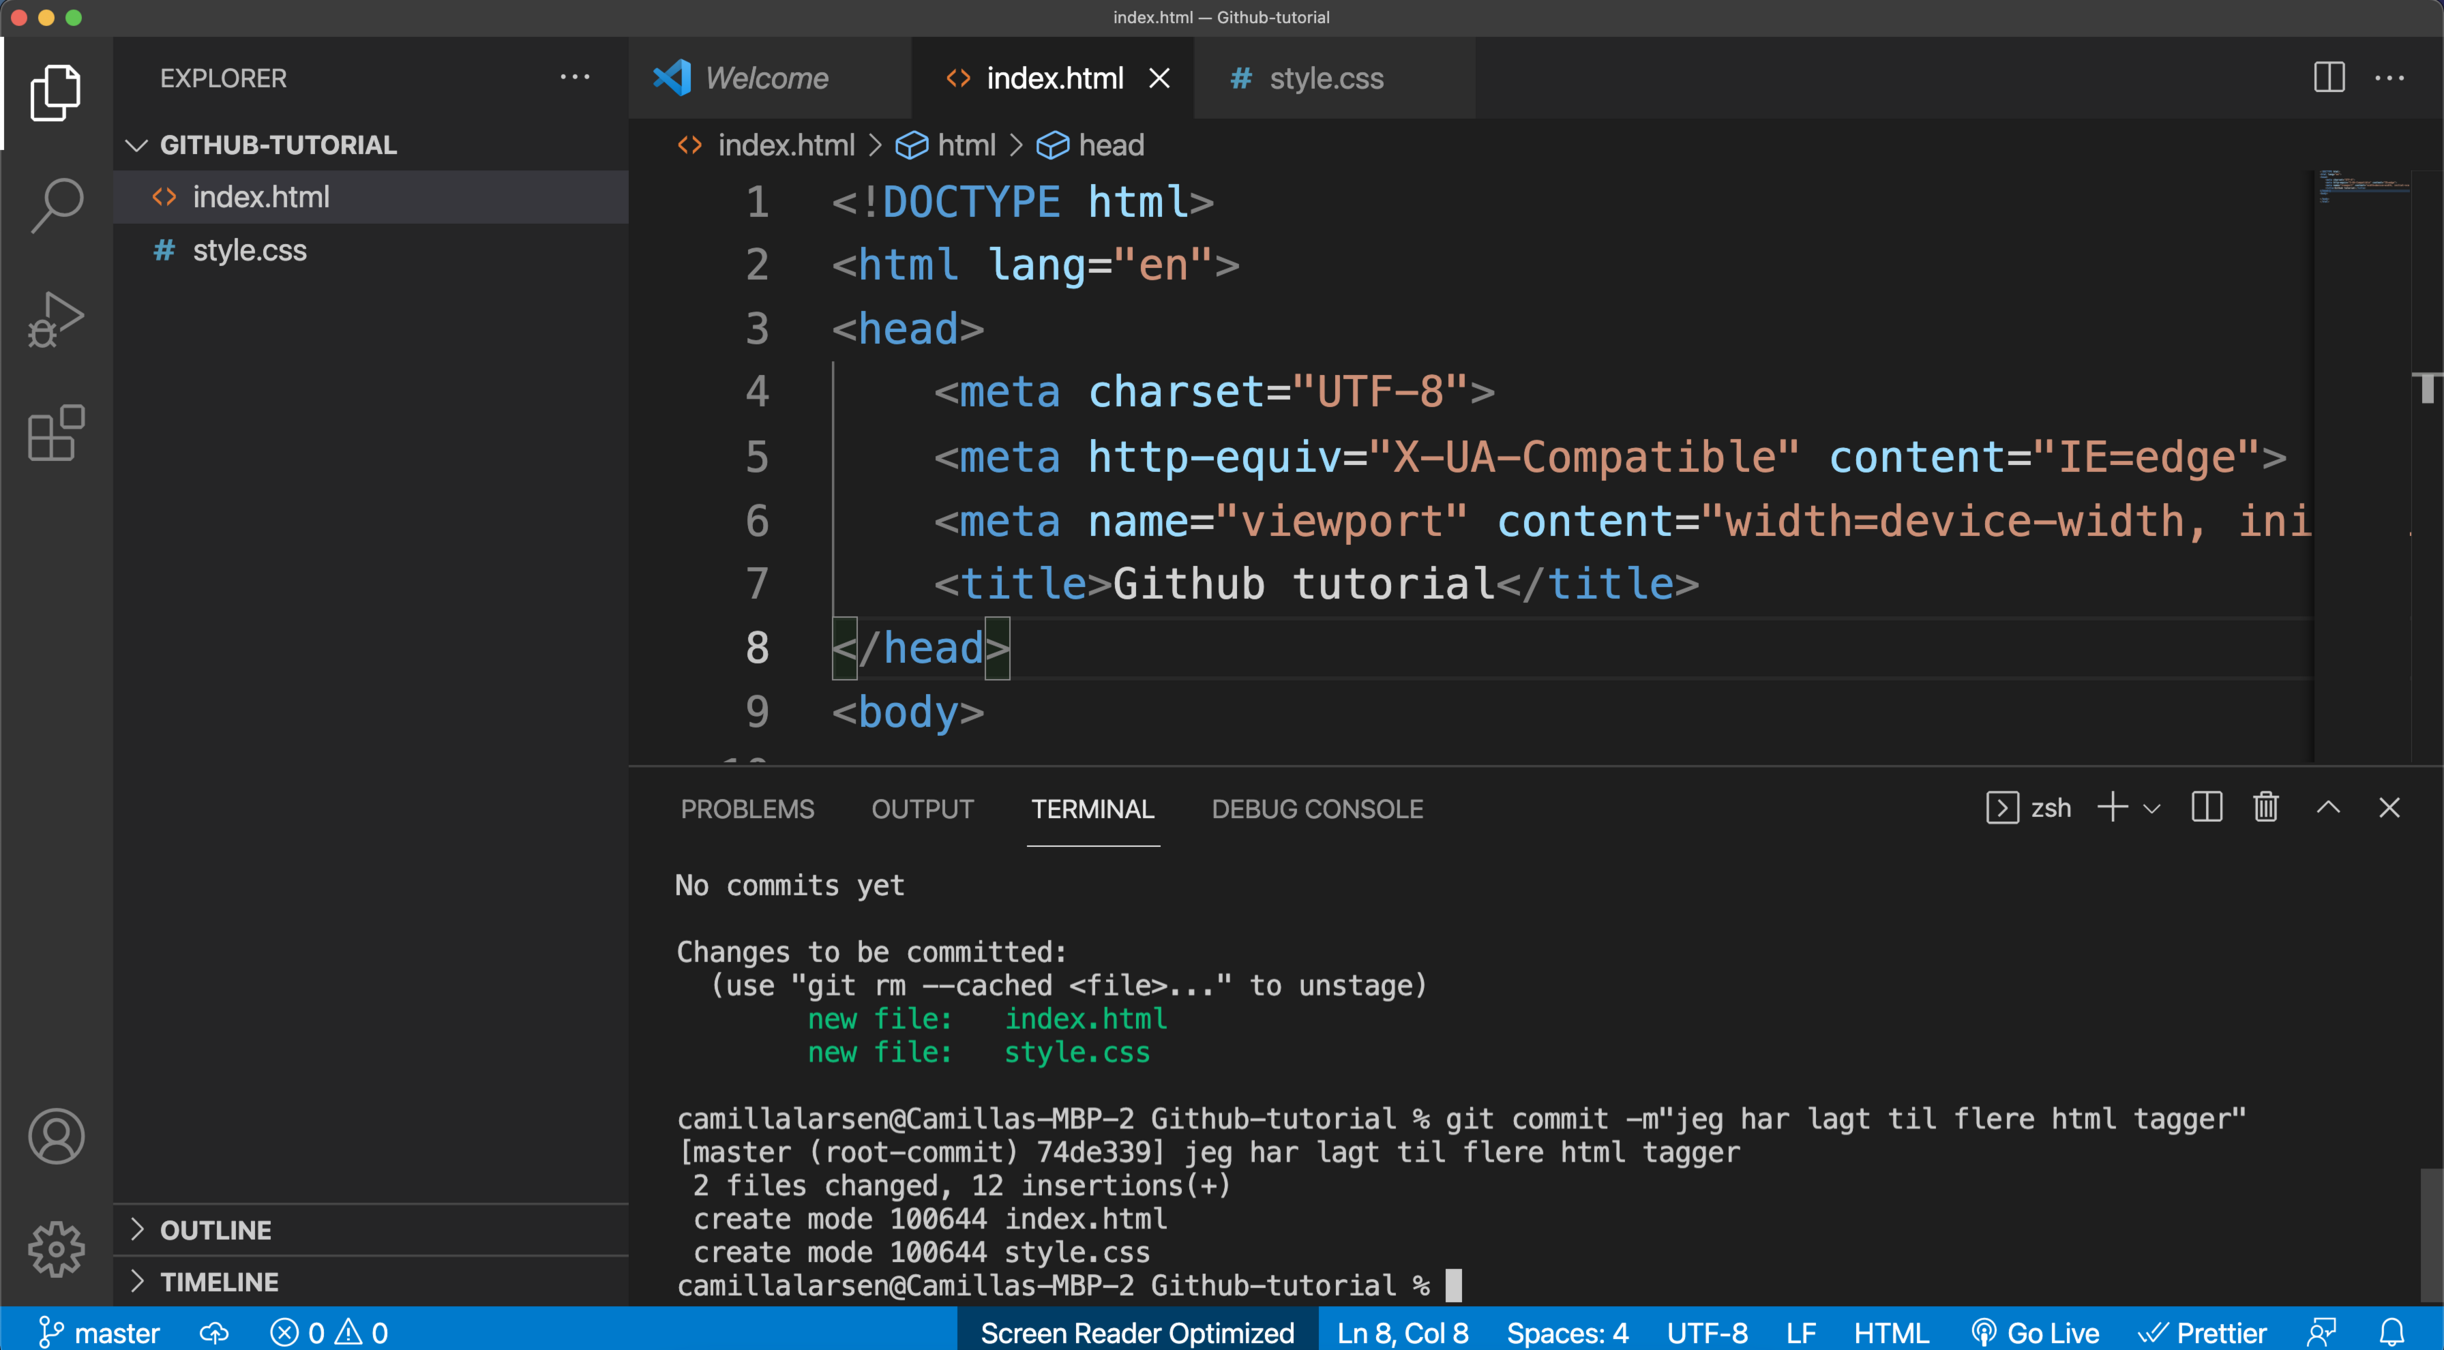Open the Extensions view icon

coord(56,434)
